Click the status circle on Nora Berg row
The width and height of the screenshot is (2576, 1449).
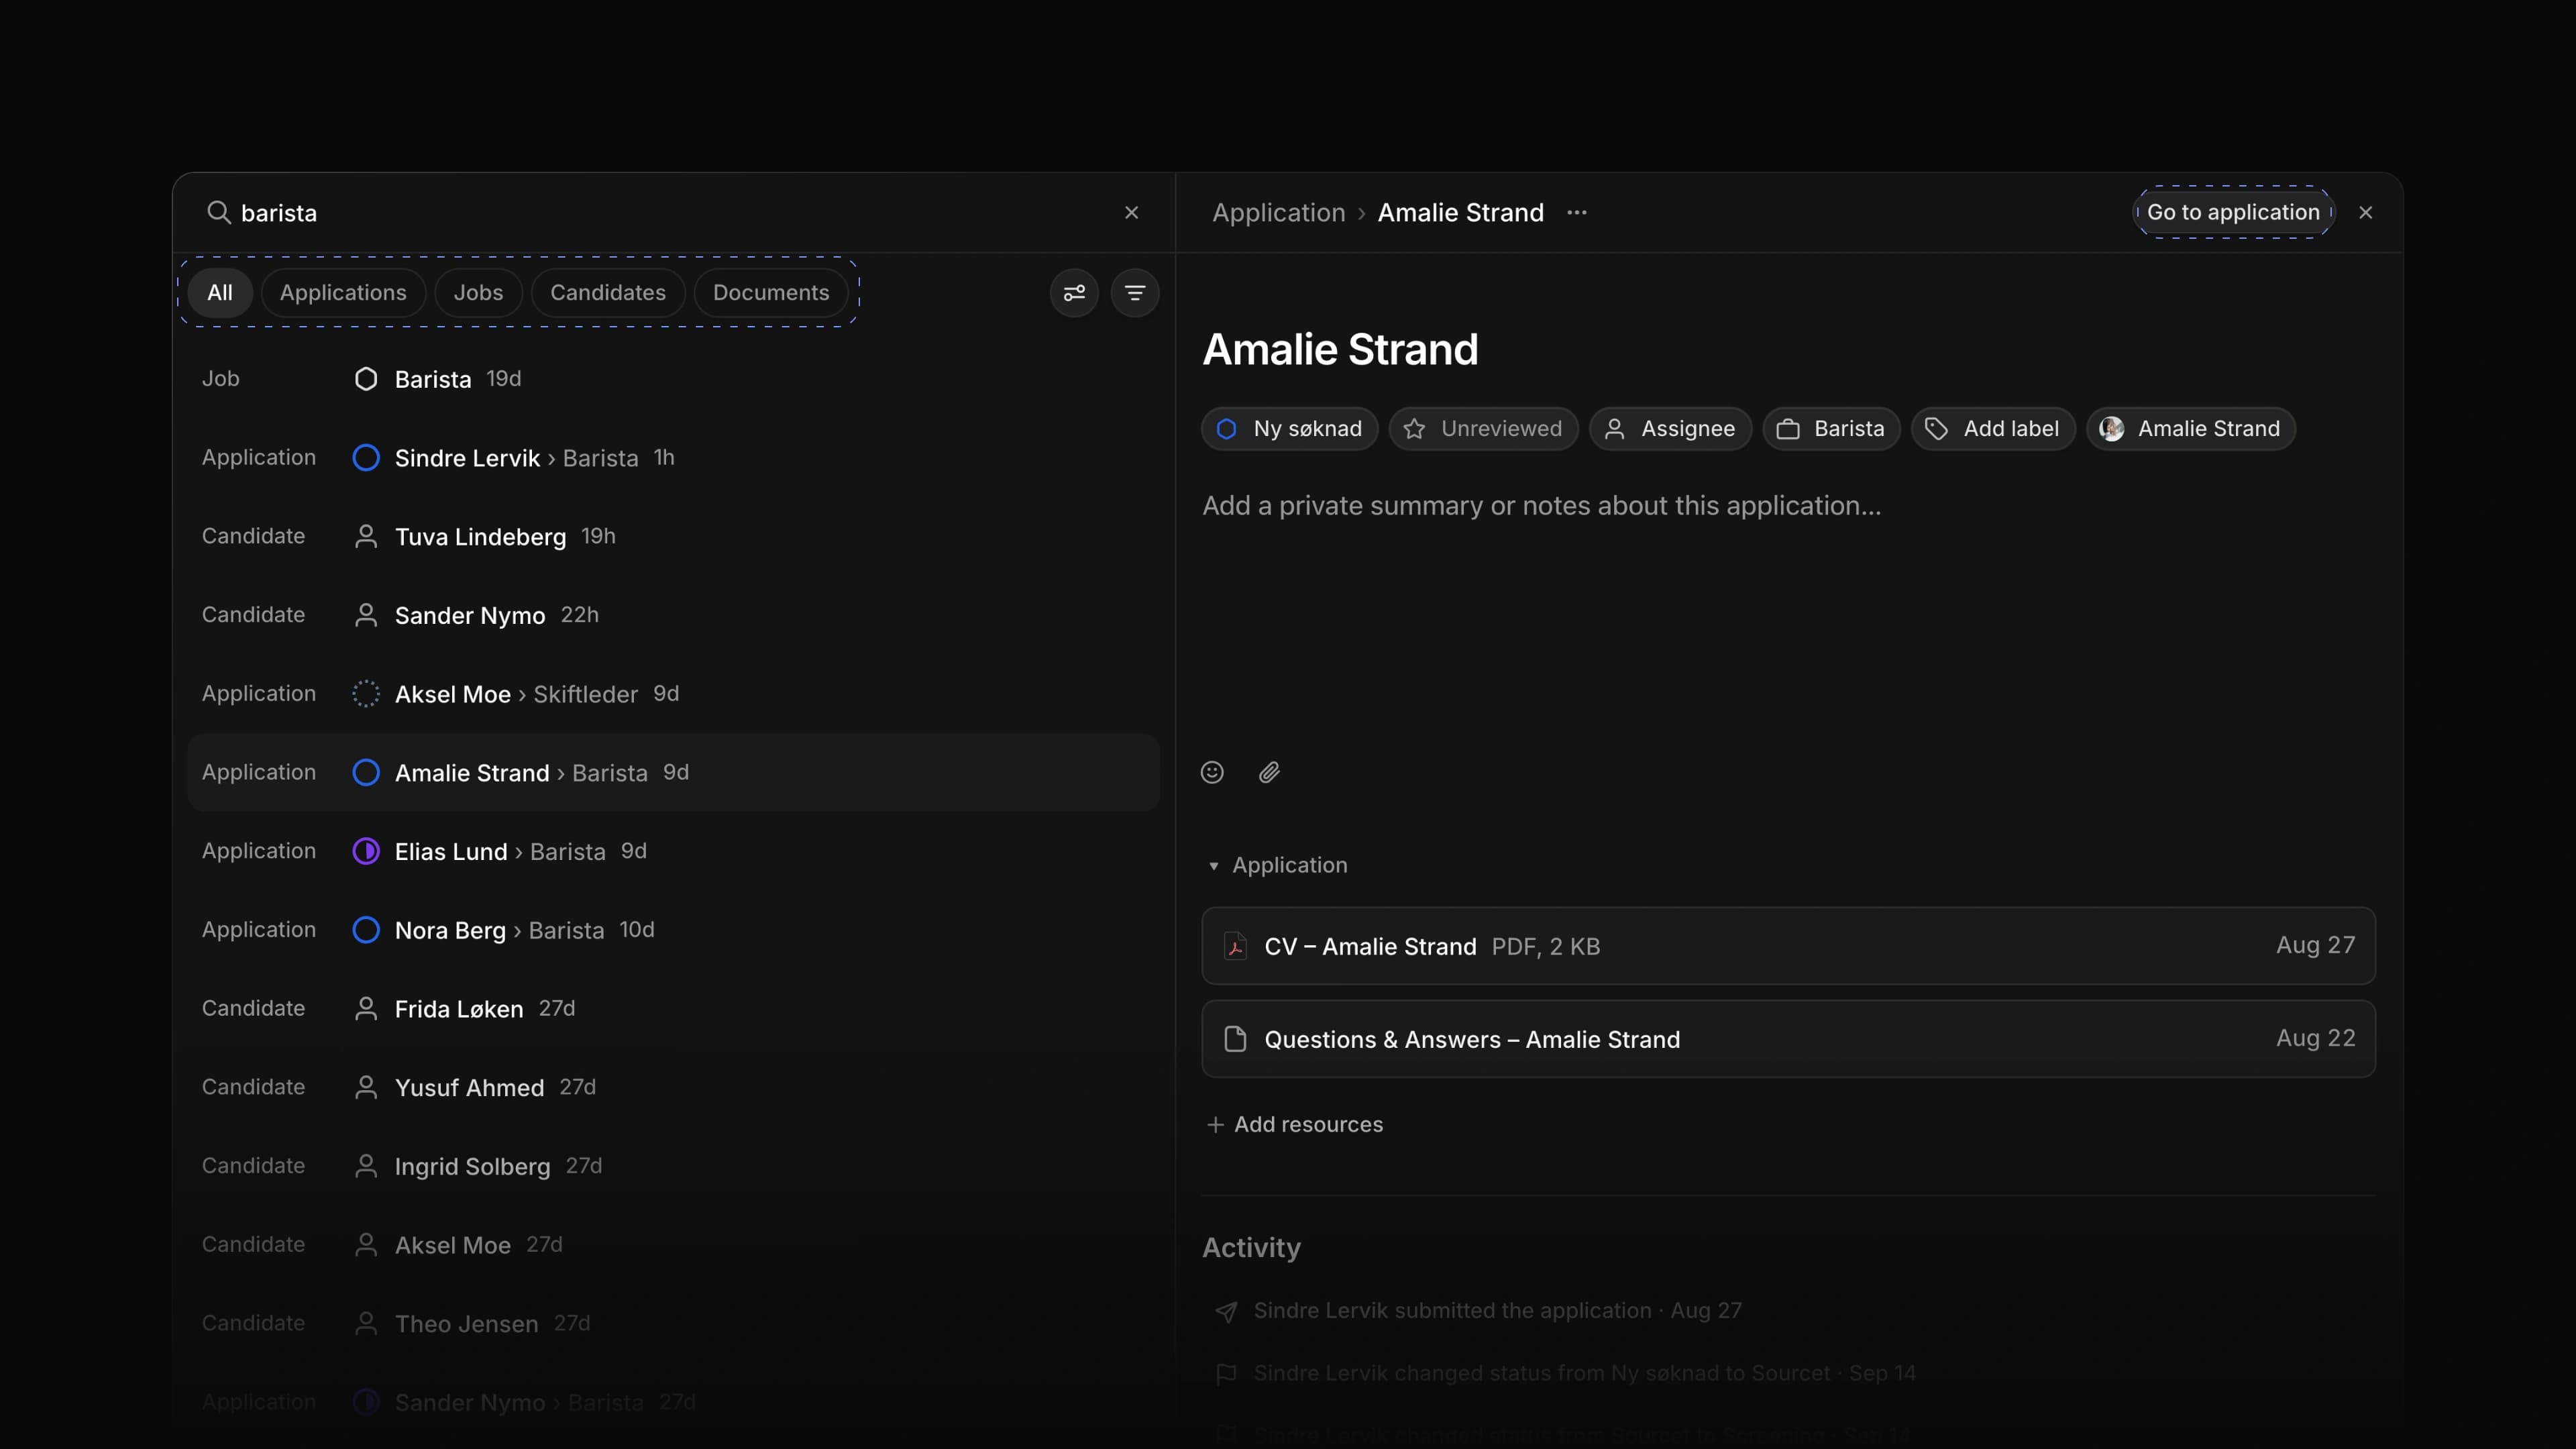(x=366, y=930)
